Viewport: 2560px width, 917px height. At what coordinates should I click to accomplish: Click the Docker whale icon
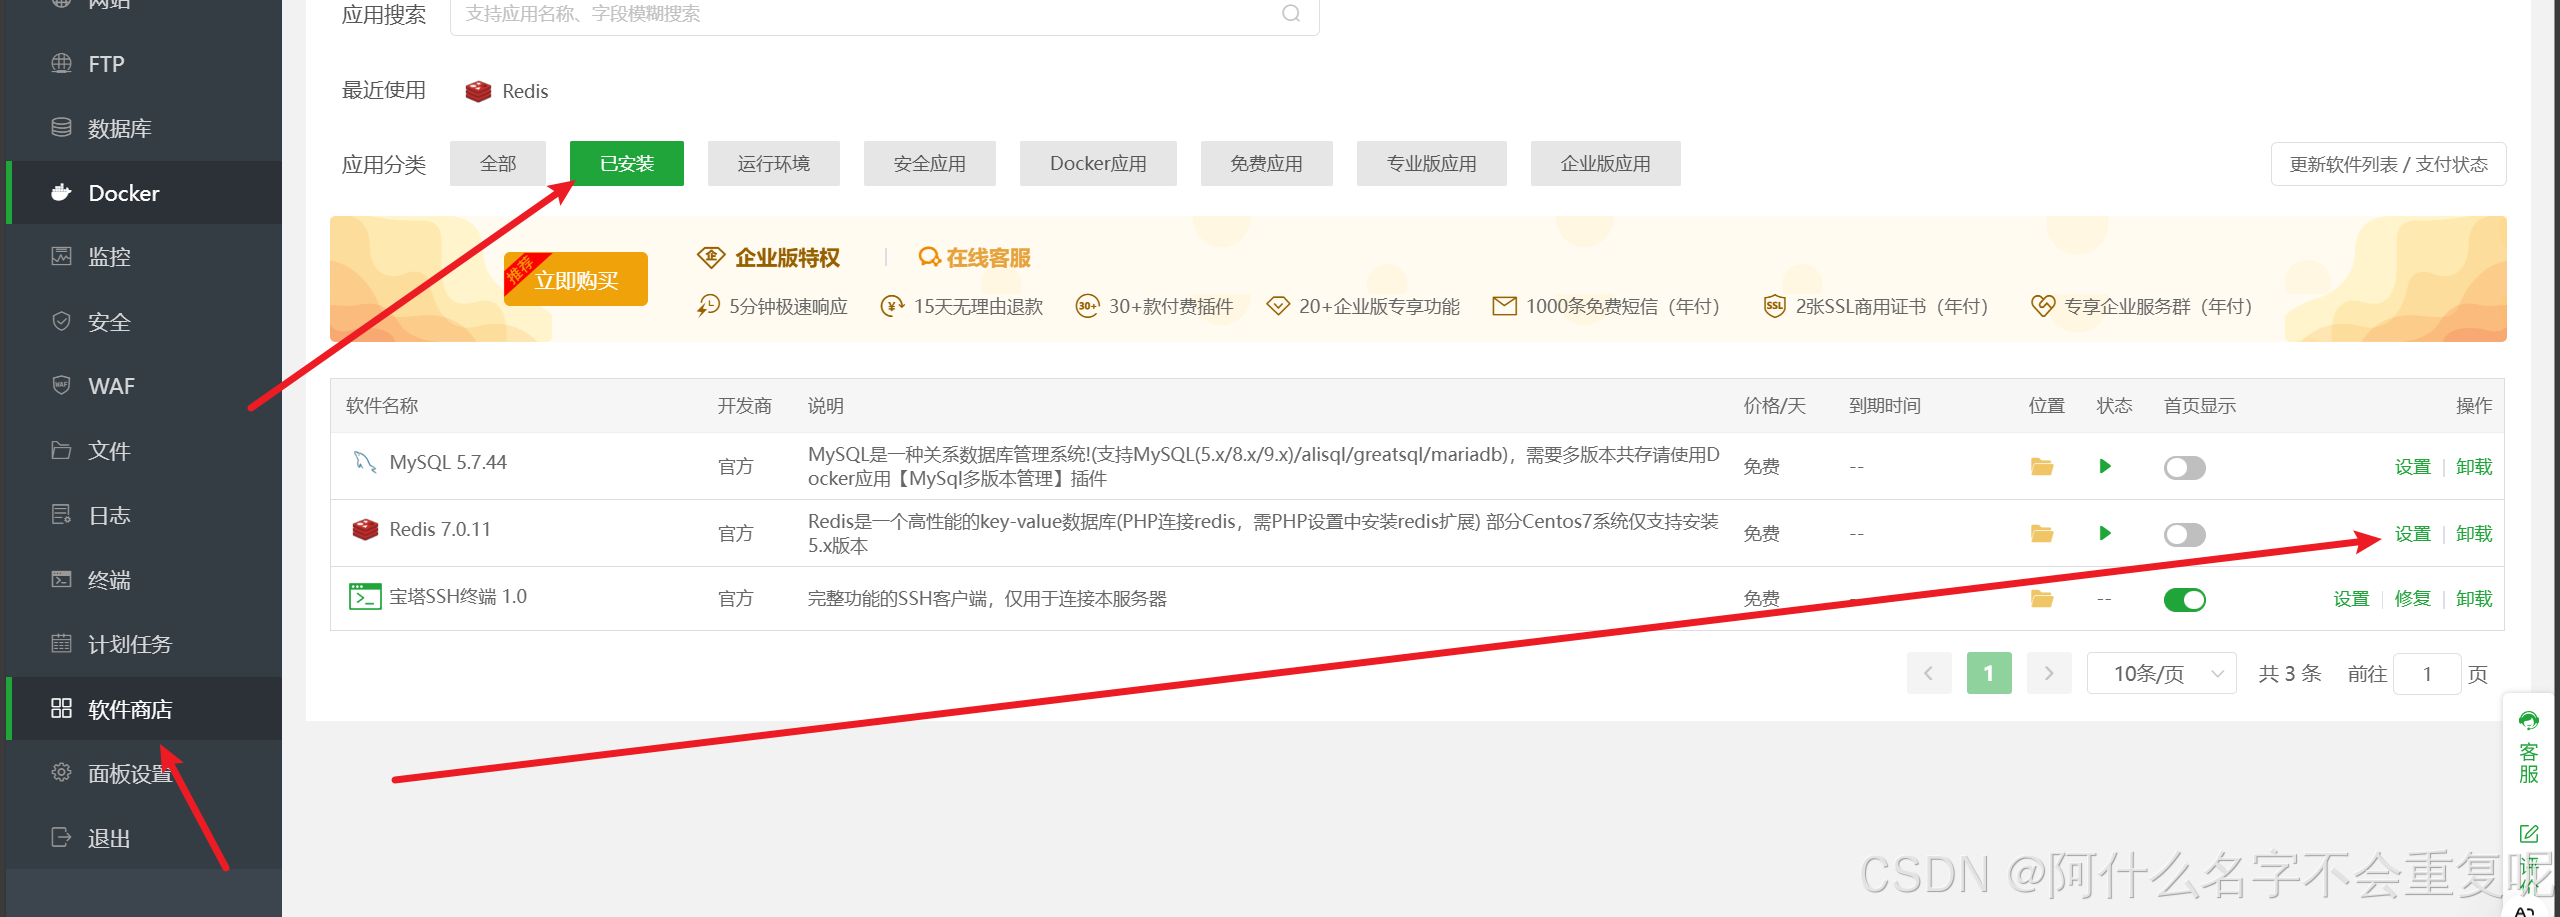tap(61, 192)
